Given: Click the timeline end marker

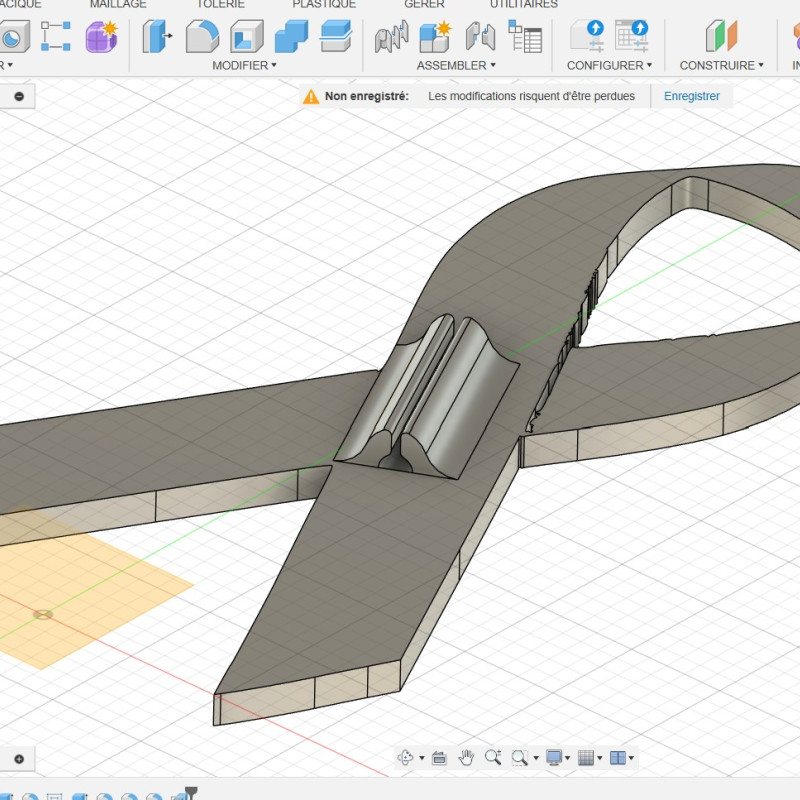Looking at the screenshot, I should (x=191, y=793).
